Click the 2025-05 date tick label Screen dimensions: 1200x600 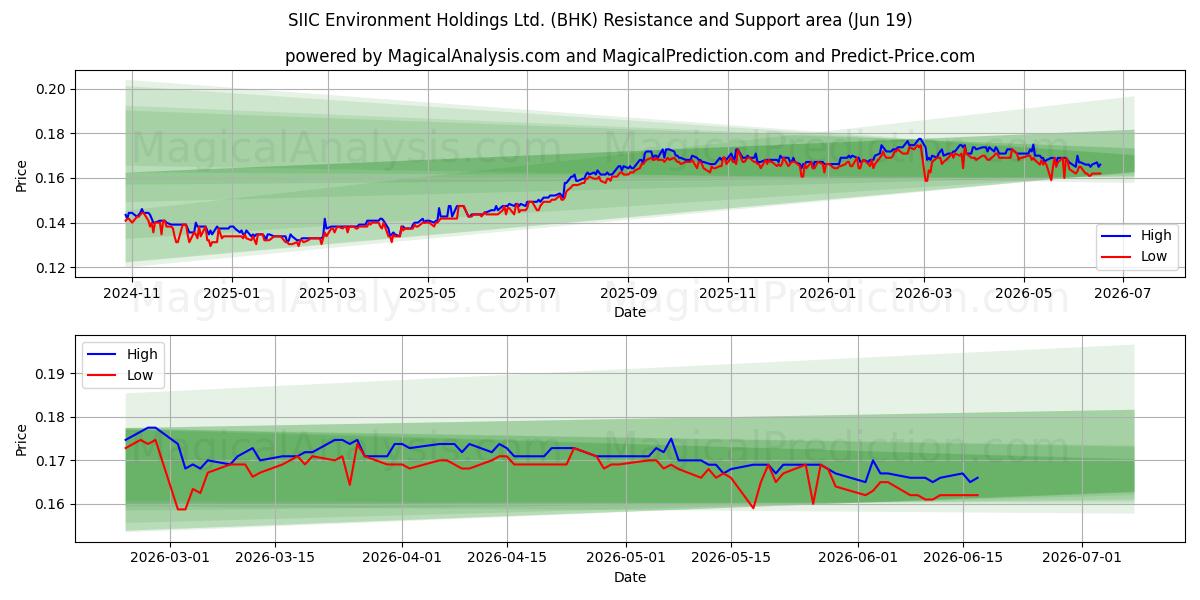click(x=428, y=293)
